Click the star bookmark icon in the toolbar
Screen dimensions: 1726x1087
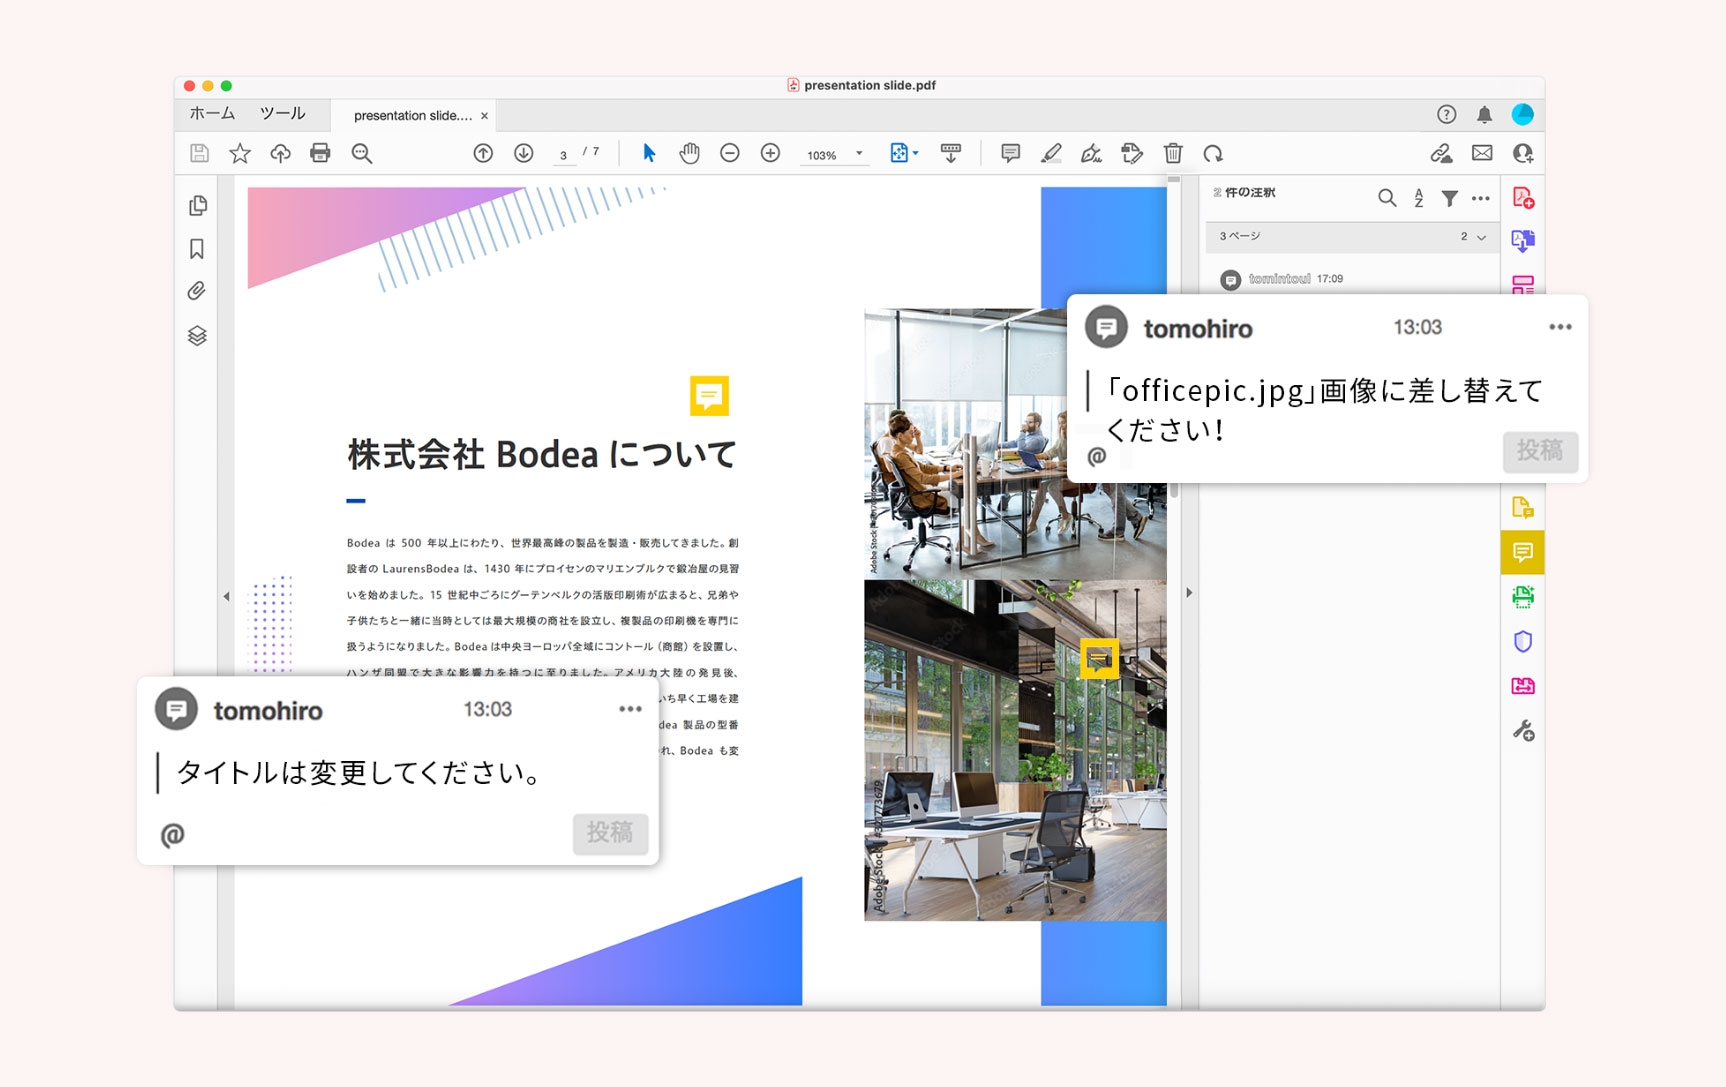(x=240, y=153)
